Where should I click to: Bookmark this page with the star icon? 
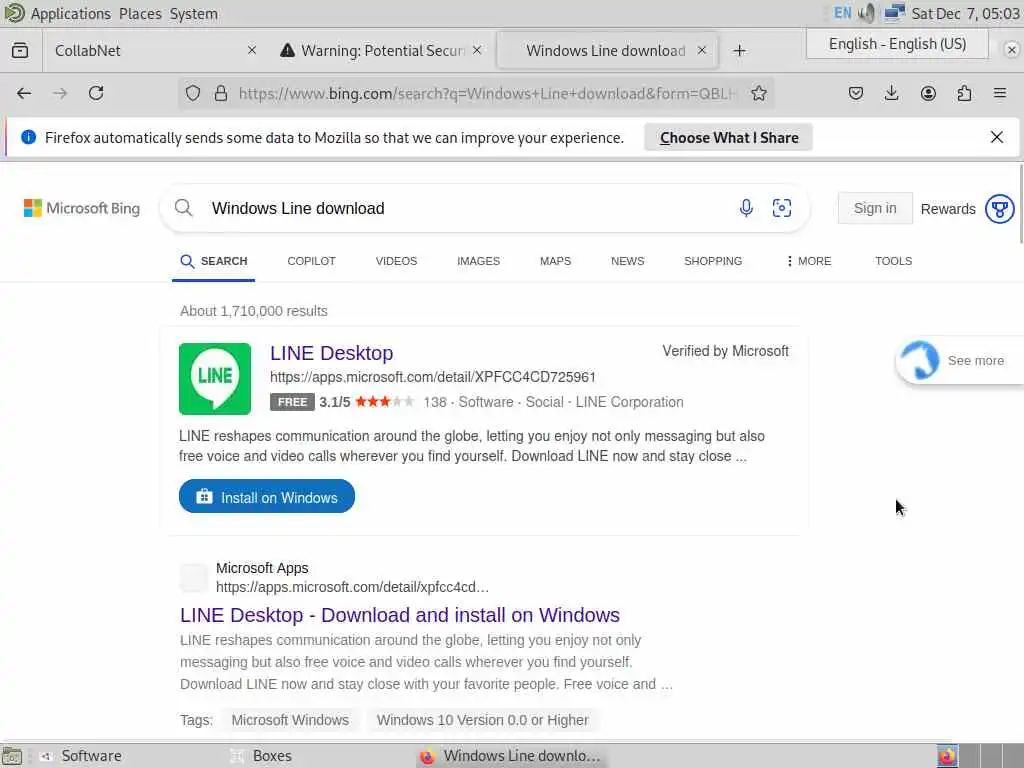(758, 93)
